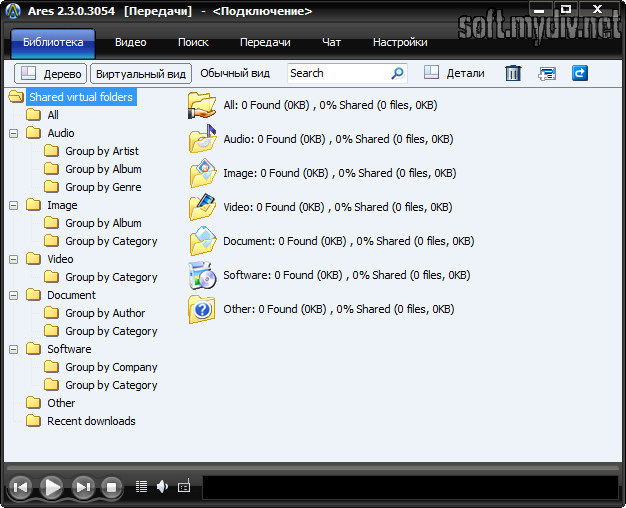The height and width of the screenshot is (508, 626).
Task: Toggle the playlist list icon
Action: tap(141, 486)
